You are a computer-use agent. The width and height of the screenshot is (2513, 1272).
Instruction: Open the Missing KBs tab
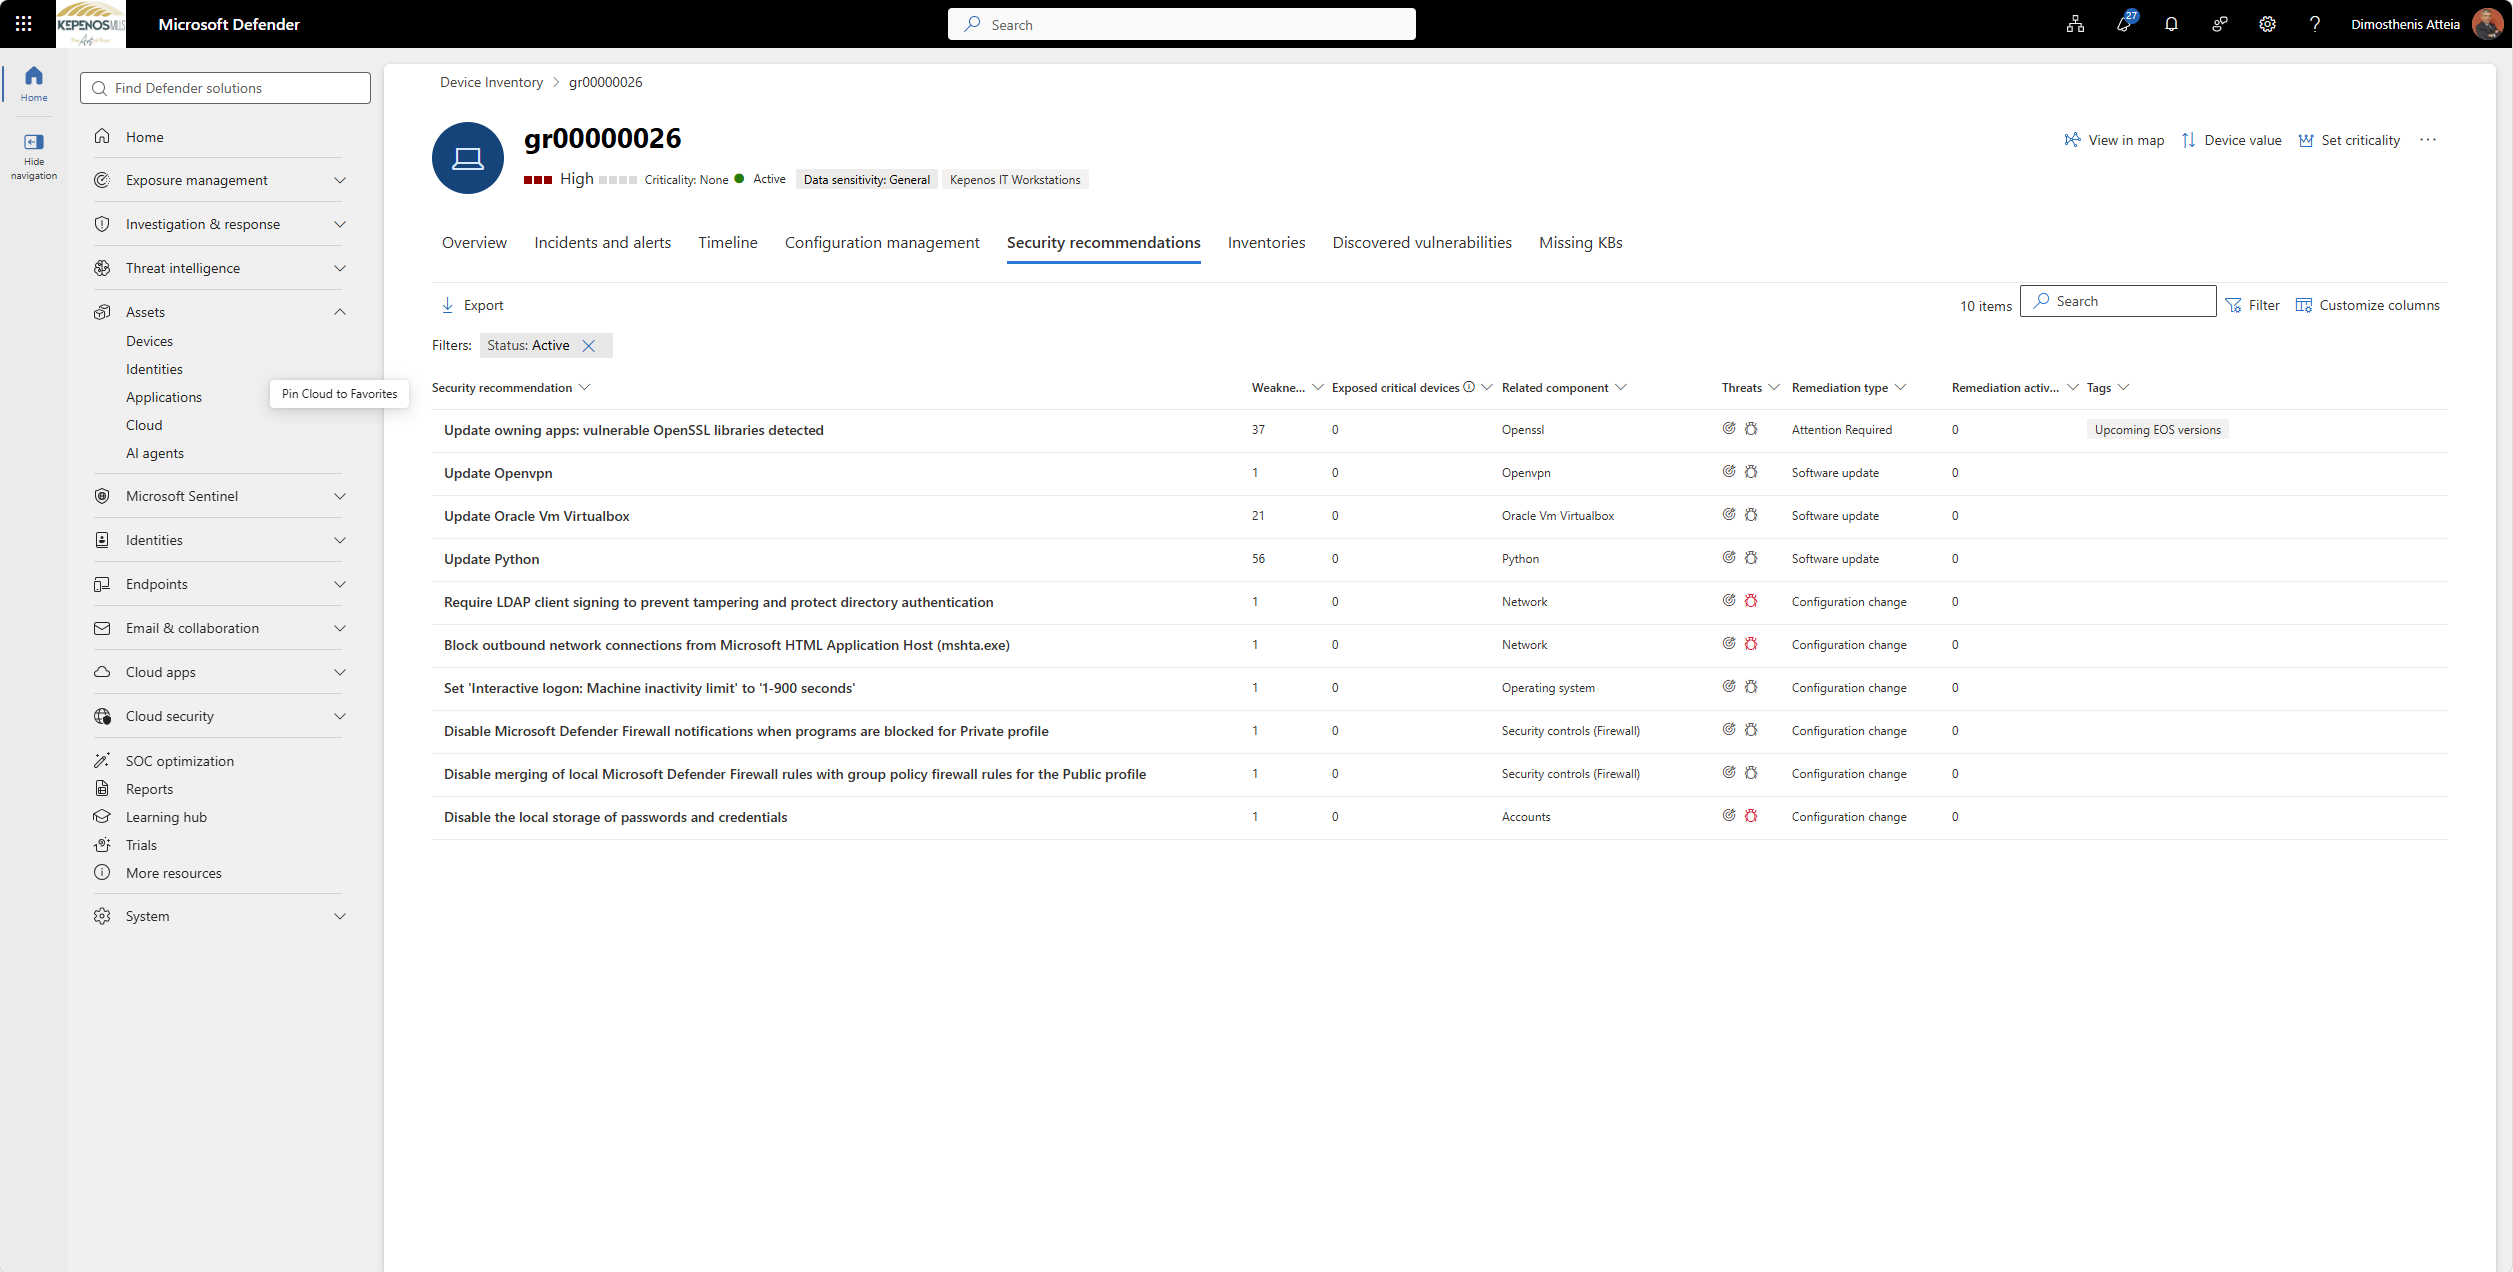pos(1580,243)
